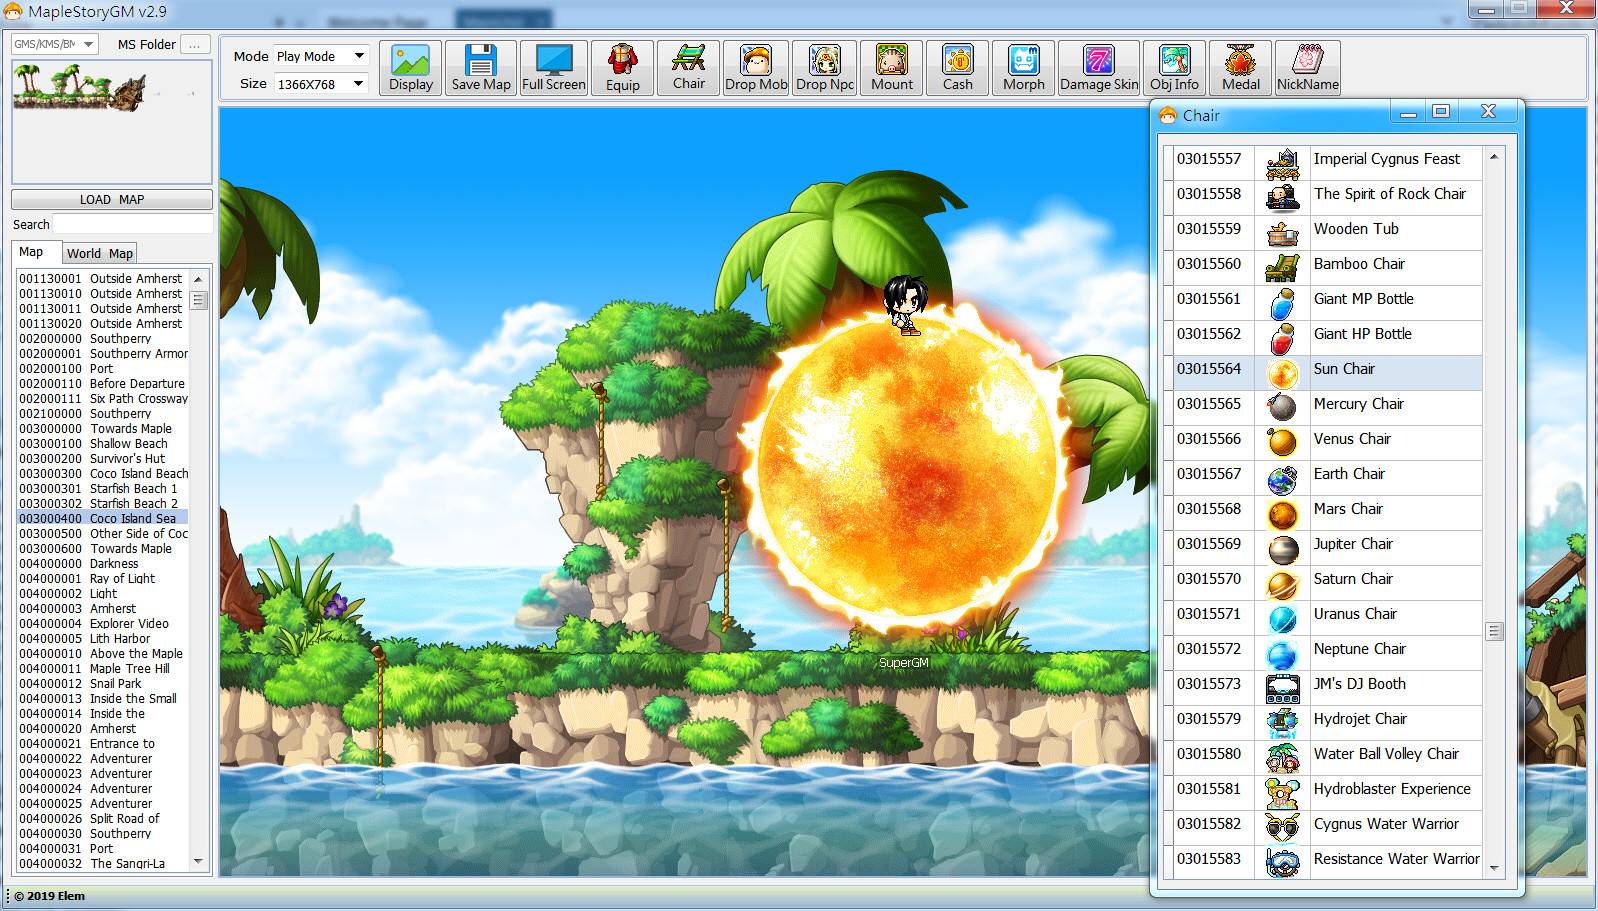The image size is (1598, 911).
Task: Open the Damage Skin tool
Action: pyautogui.click(x=1099, y=67)
